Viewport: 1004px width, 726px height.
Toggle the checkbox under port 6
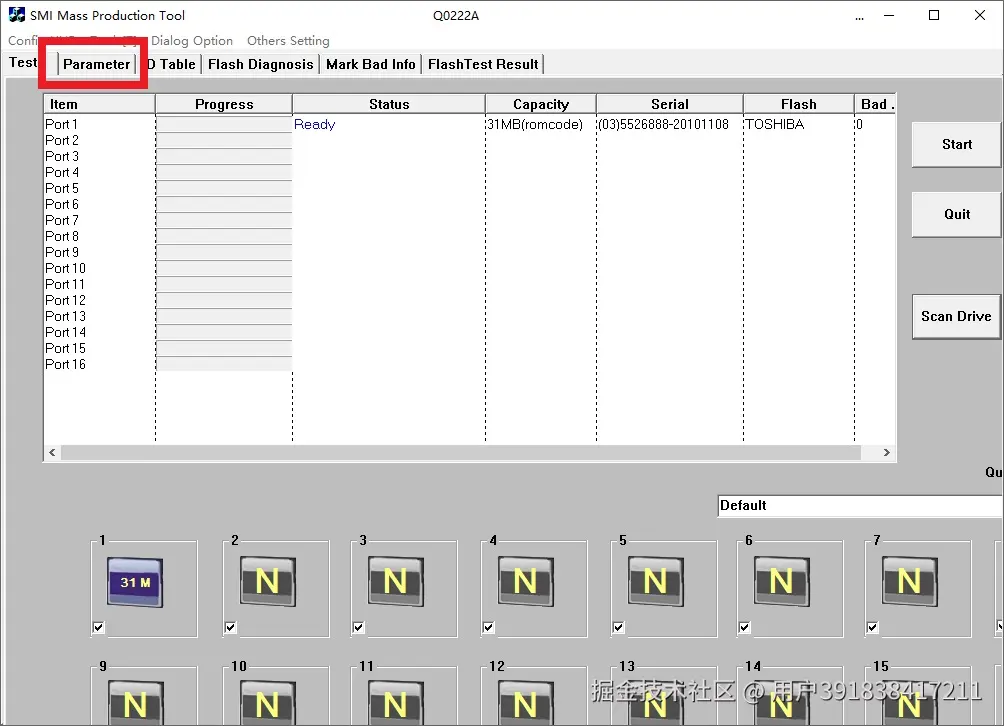click(745, 627)
